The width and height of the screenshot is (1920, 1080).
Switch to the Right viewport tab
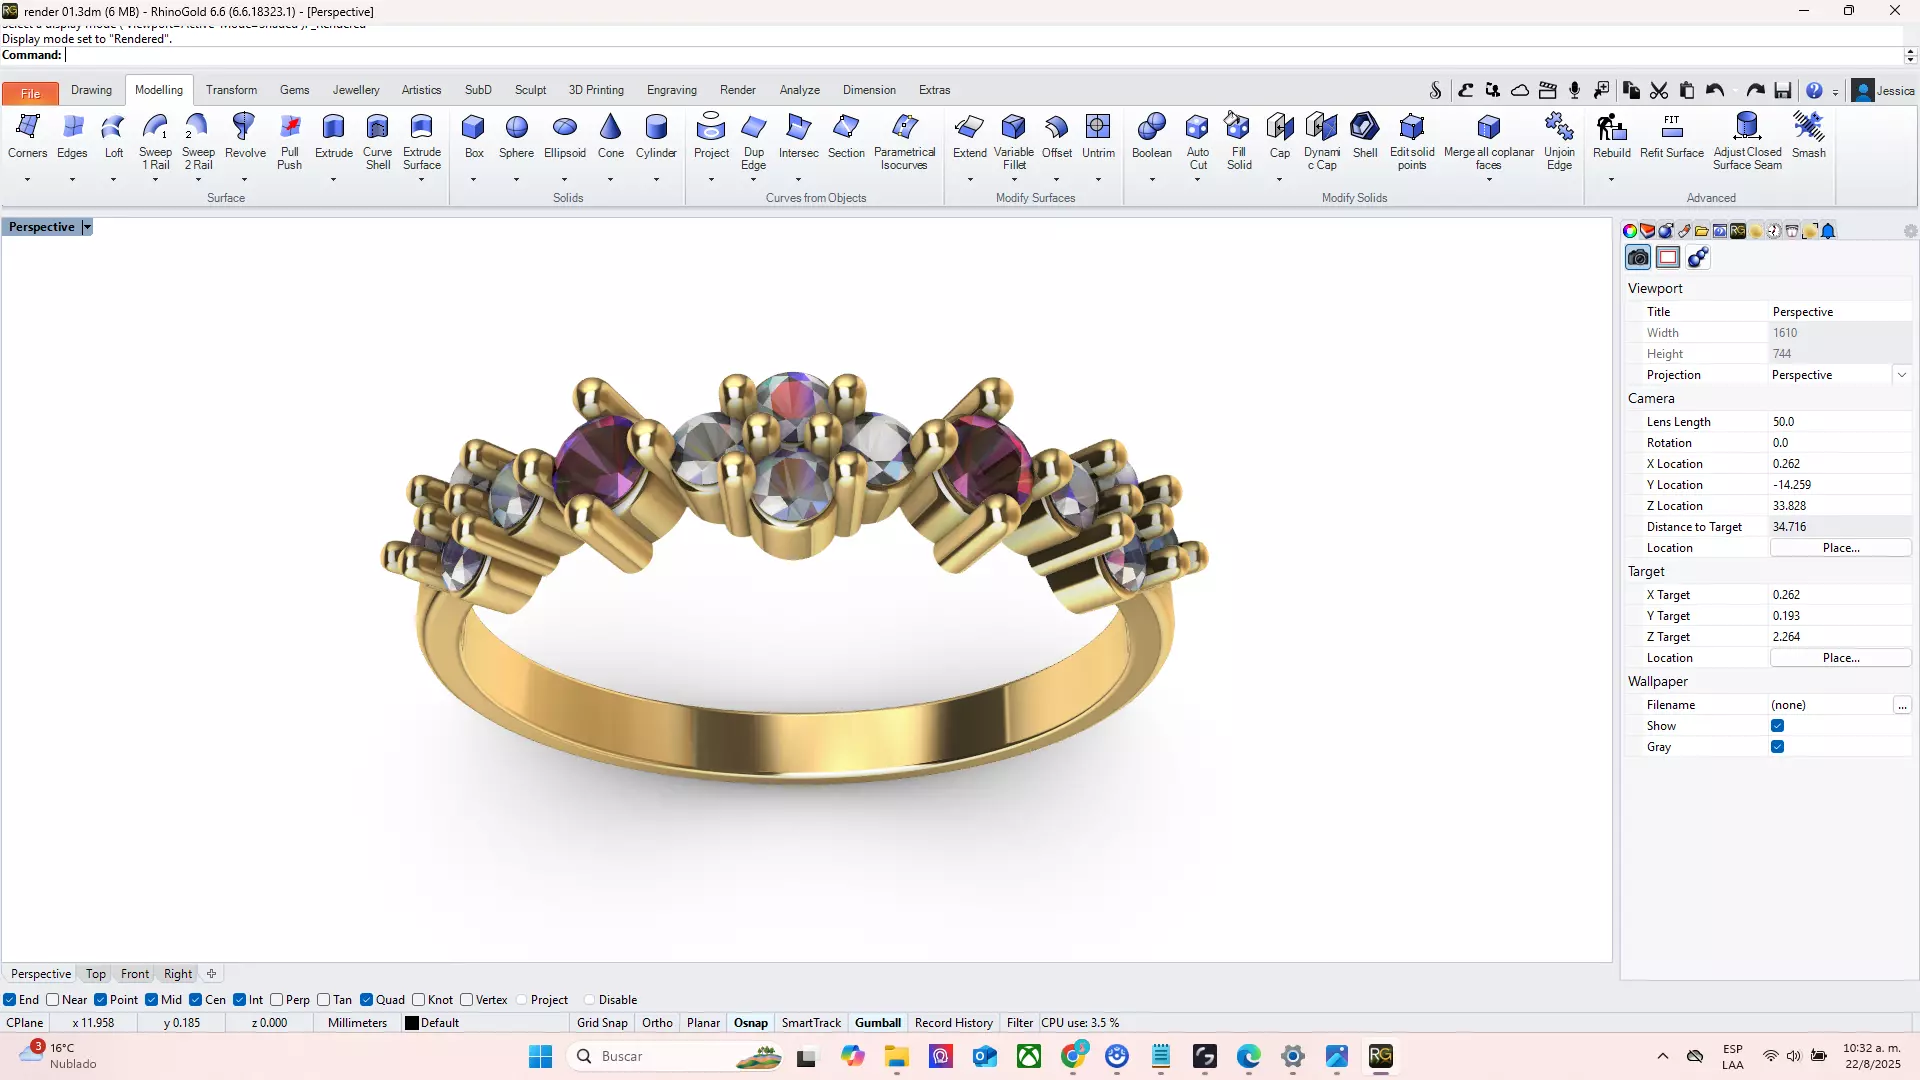(178, 974)
